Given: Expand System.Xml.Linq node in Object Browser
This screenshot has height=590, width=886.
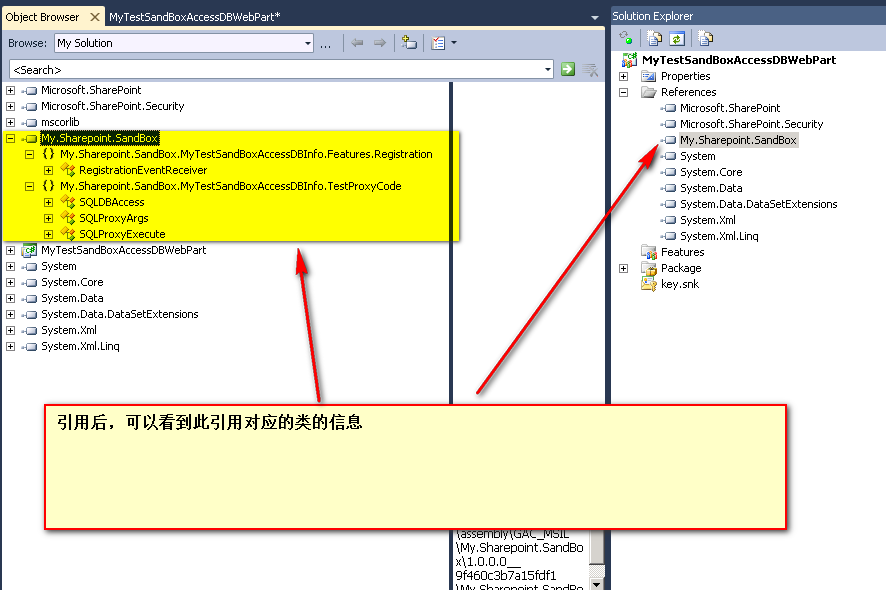Looking at the screenshot, I should pos(10,346).
